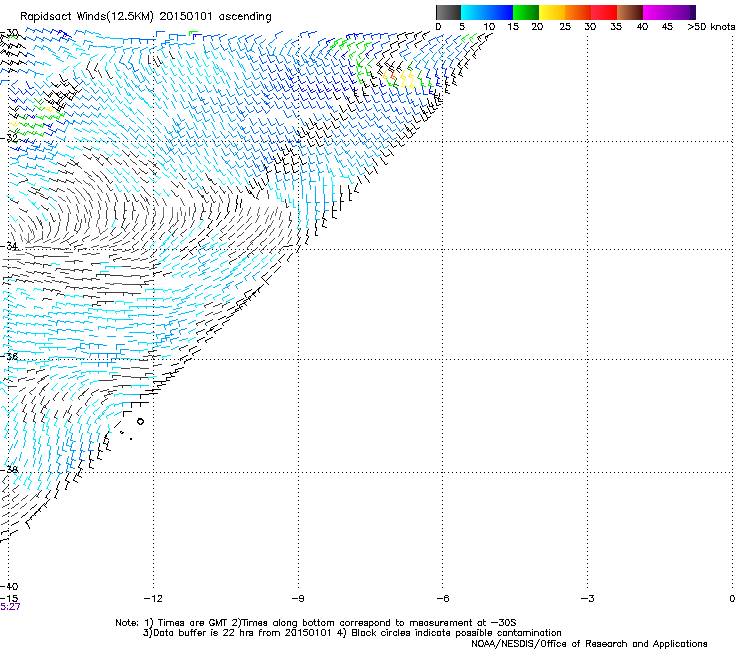Select the yellow 20-25 knots legend color
The width and height of the screenshot is (740, 650).
click(x=552, y=12)
